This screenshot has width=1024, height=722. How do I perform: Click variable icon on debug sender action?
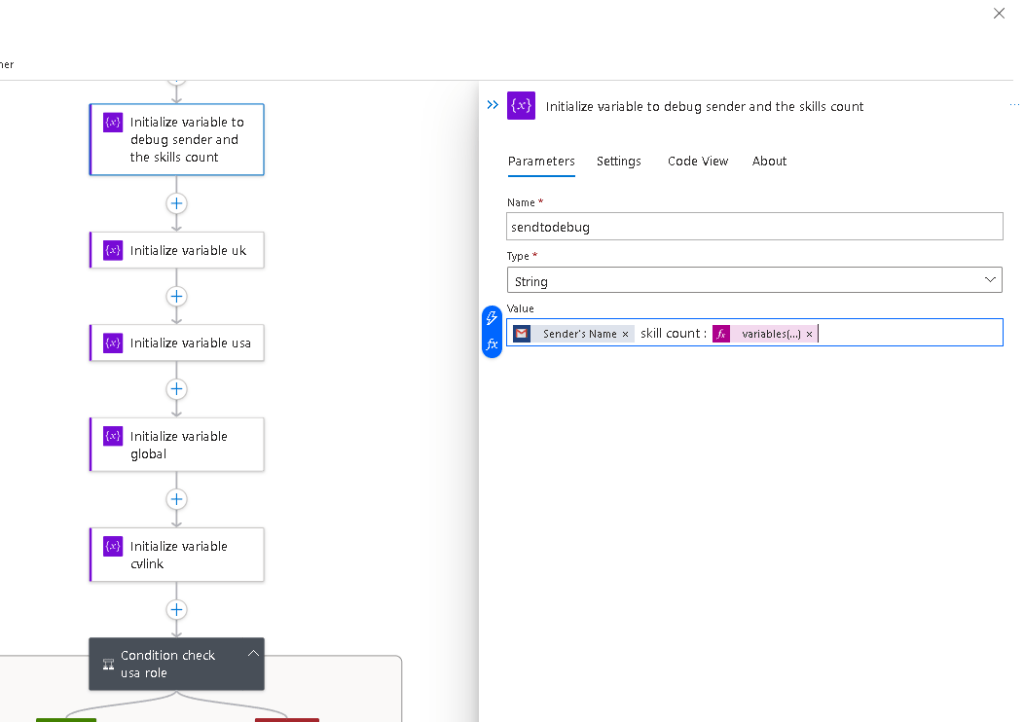click(x=113, y=122)
